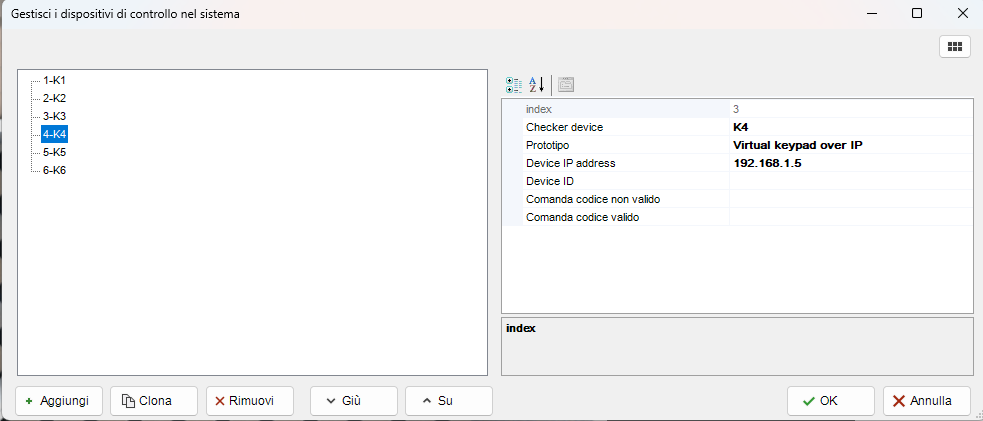
Task: Select 1-K1 in the device tree
Action: click(x=54, y=80)
